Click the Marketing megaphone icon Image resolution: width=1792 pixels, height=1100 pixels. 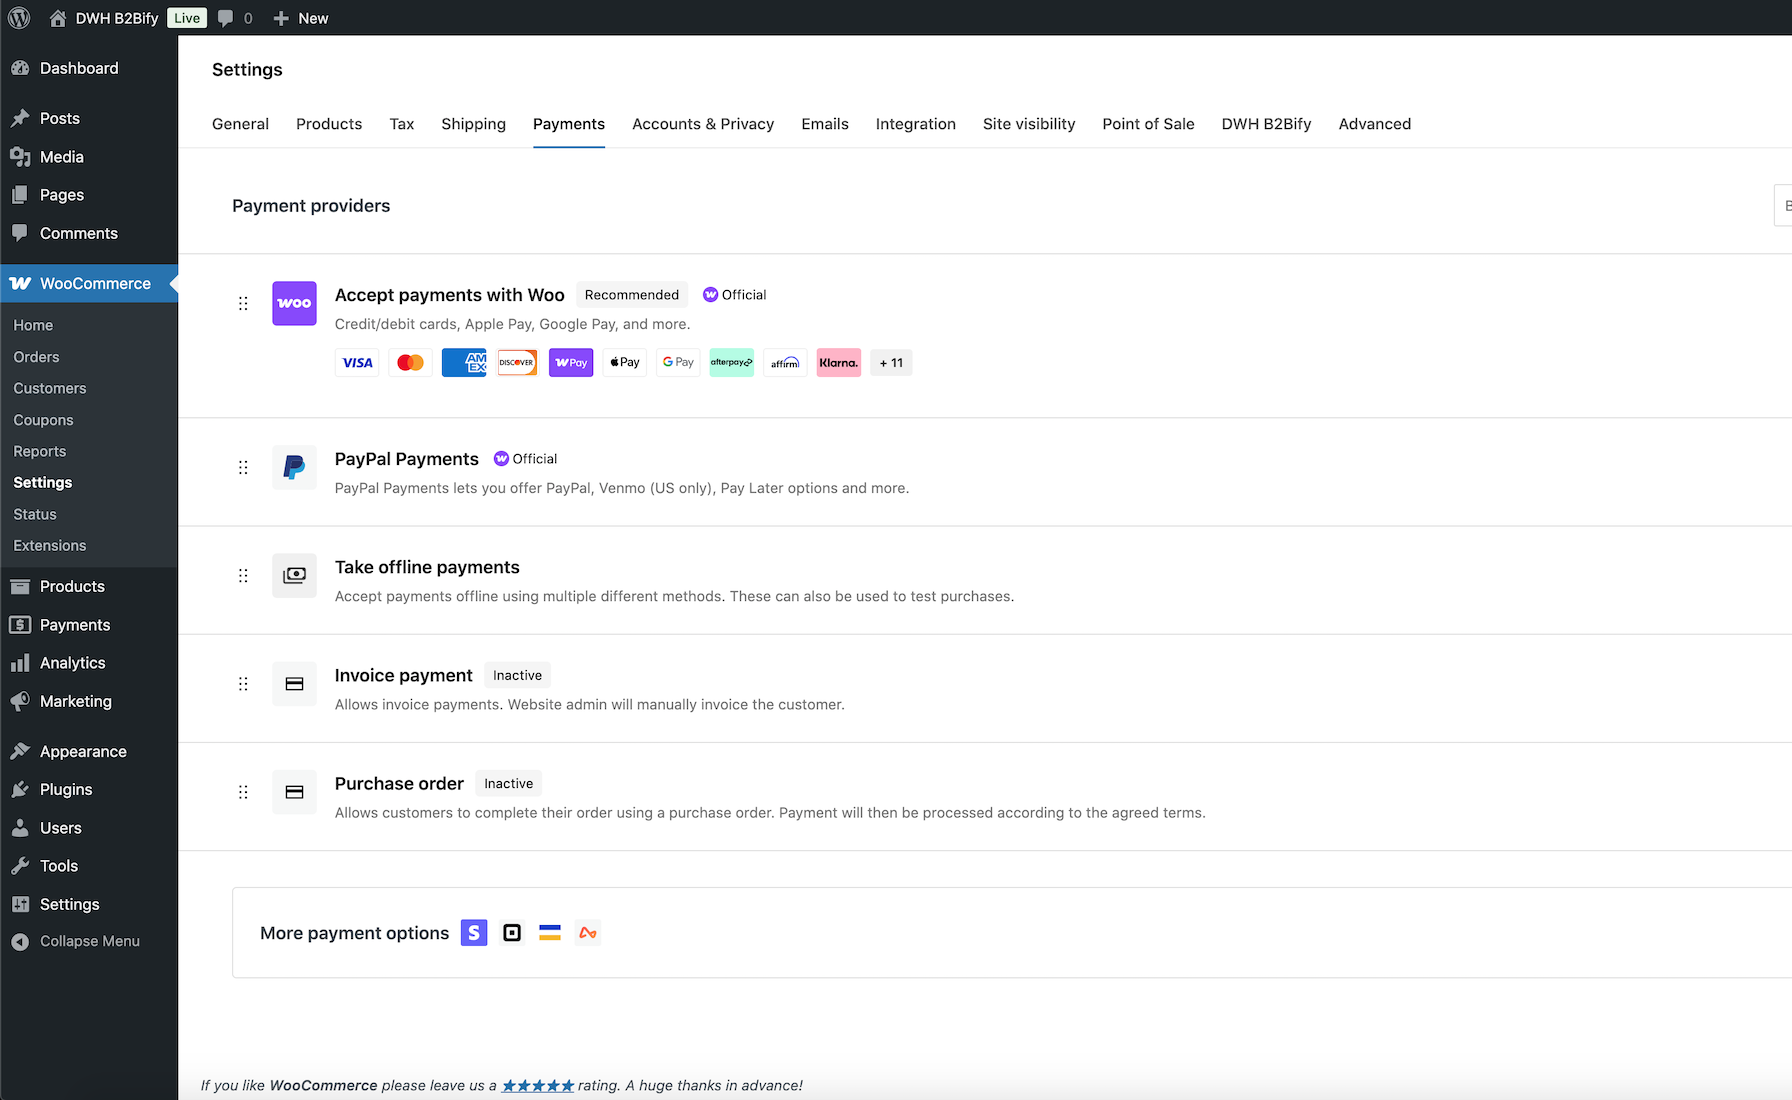(20, 701)
